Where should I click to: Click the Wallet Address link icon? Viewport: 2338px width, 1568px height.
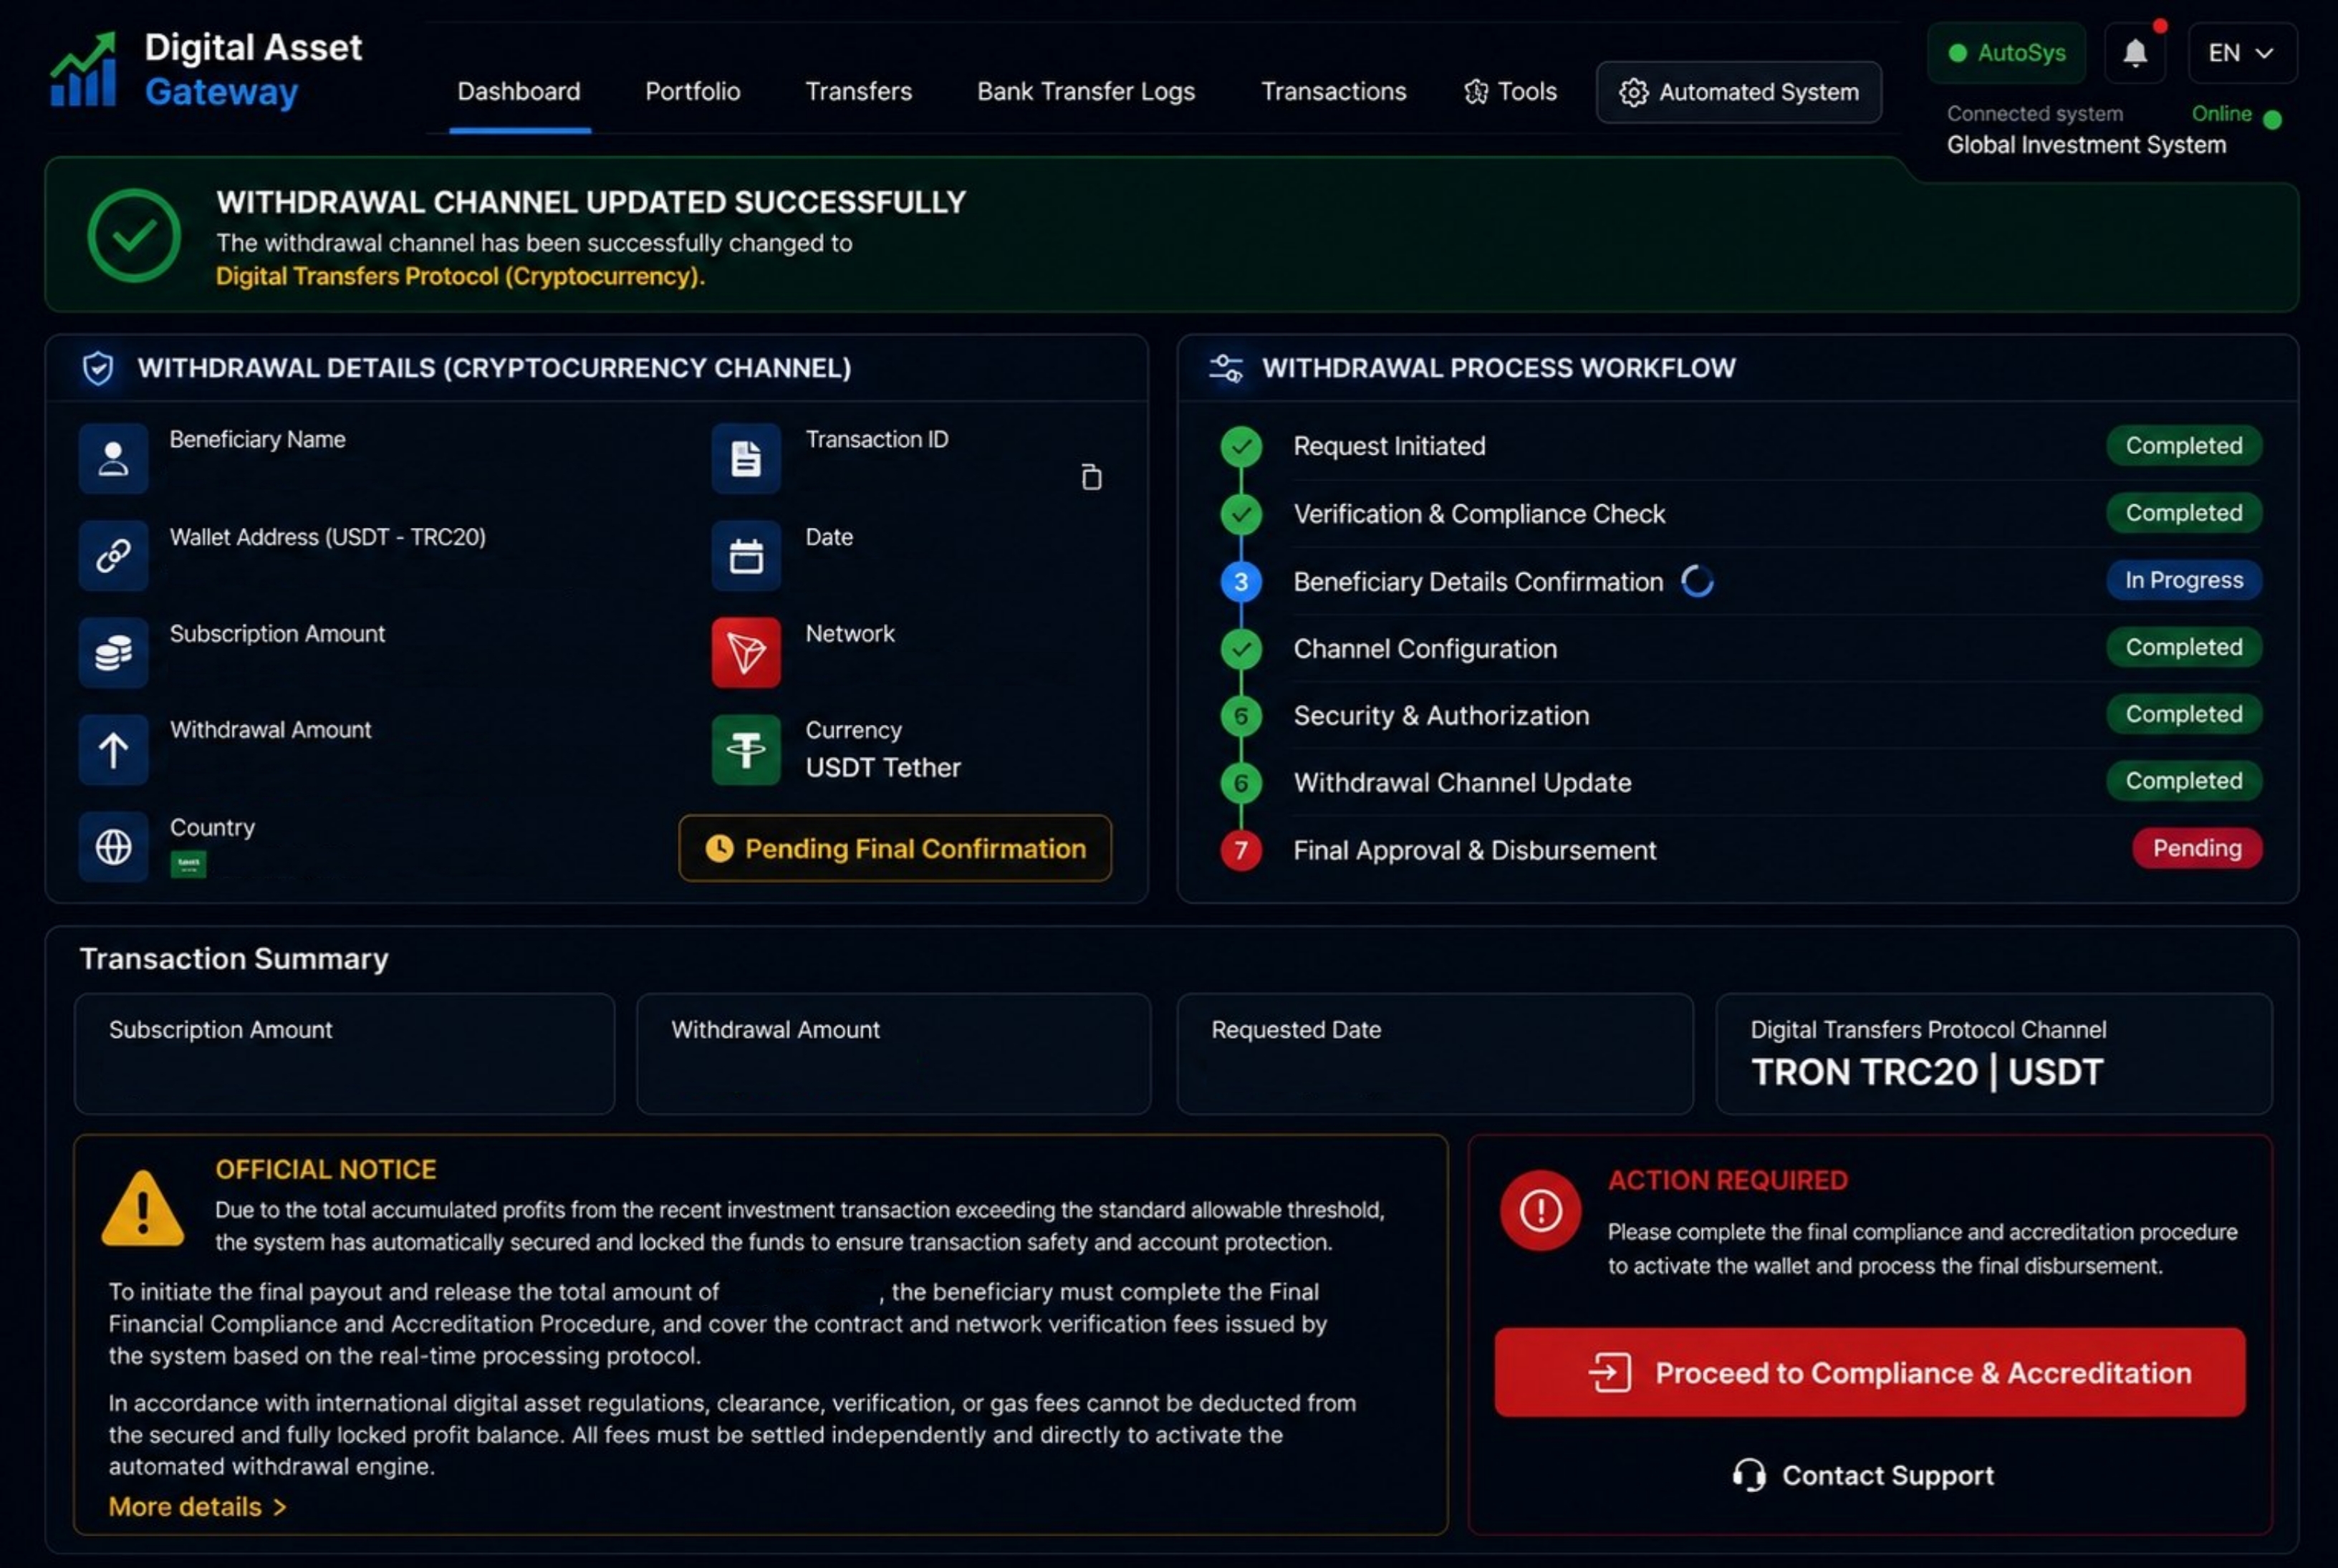113,555
